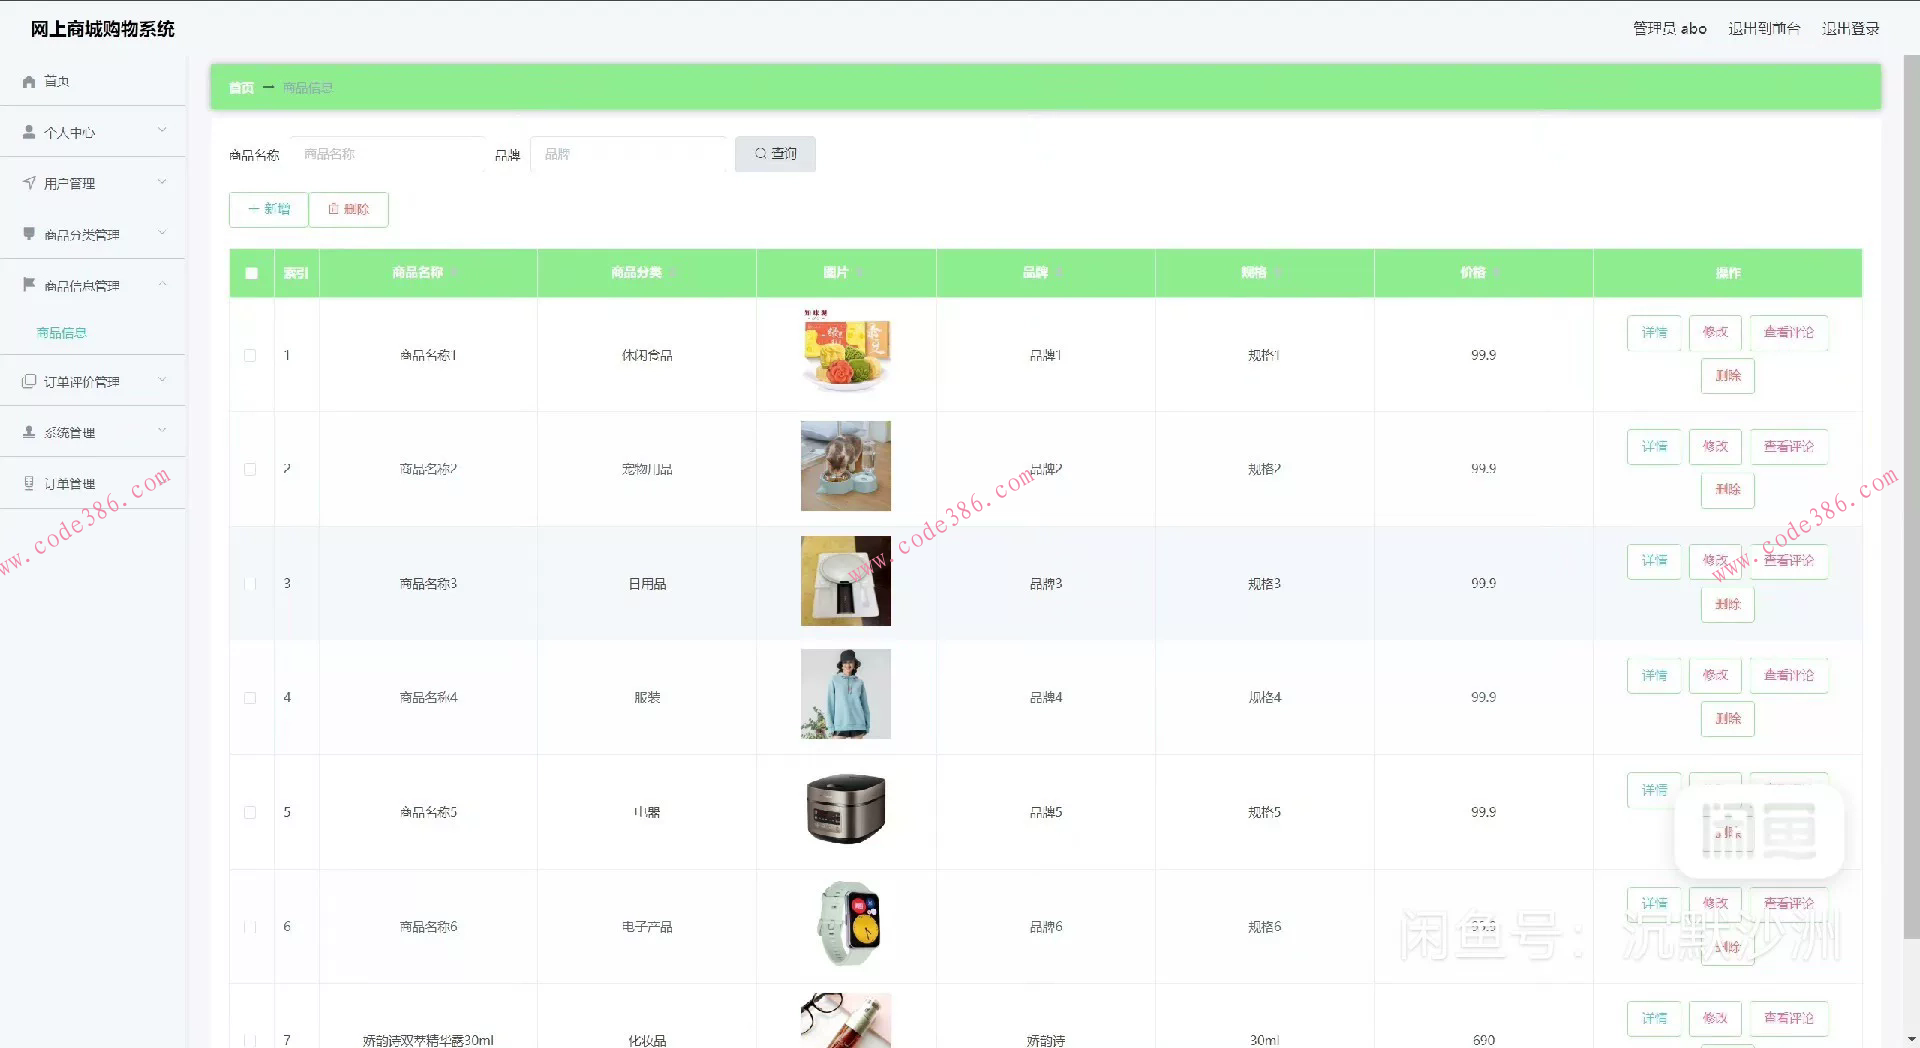Click the device icon beside 订单管理
This screenshot has height=1048, width=1920.
[x=29, y=483]
